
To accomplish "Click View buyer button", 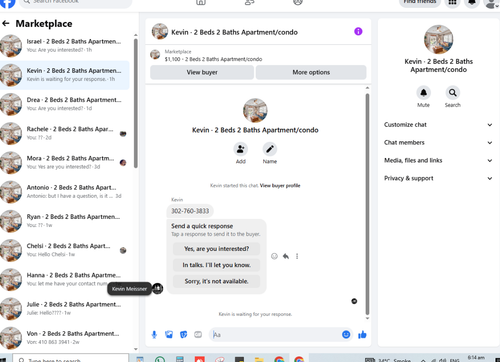I will pos(202,72).
